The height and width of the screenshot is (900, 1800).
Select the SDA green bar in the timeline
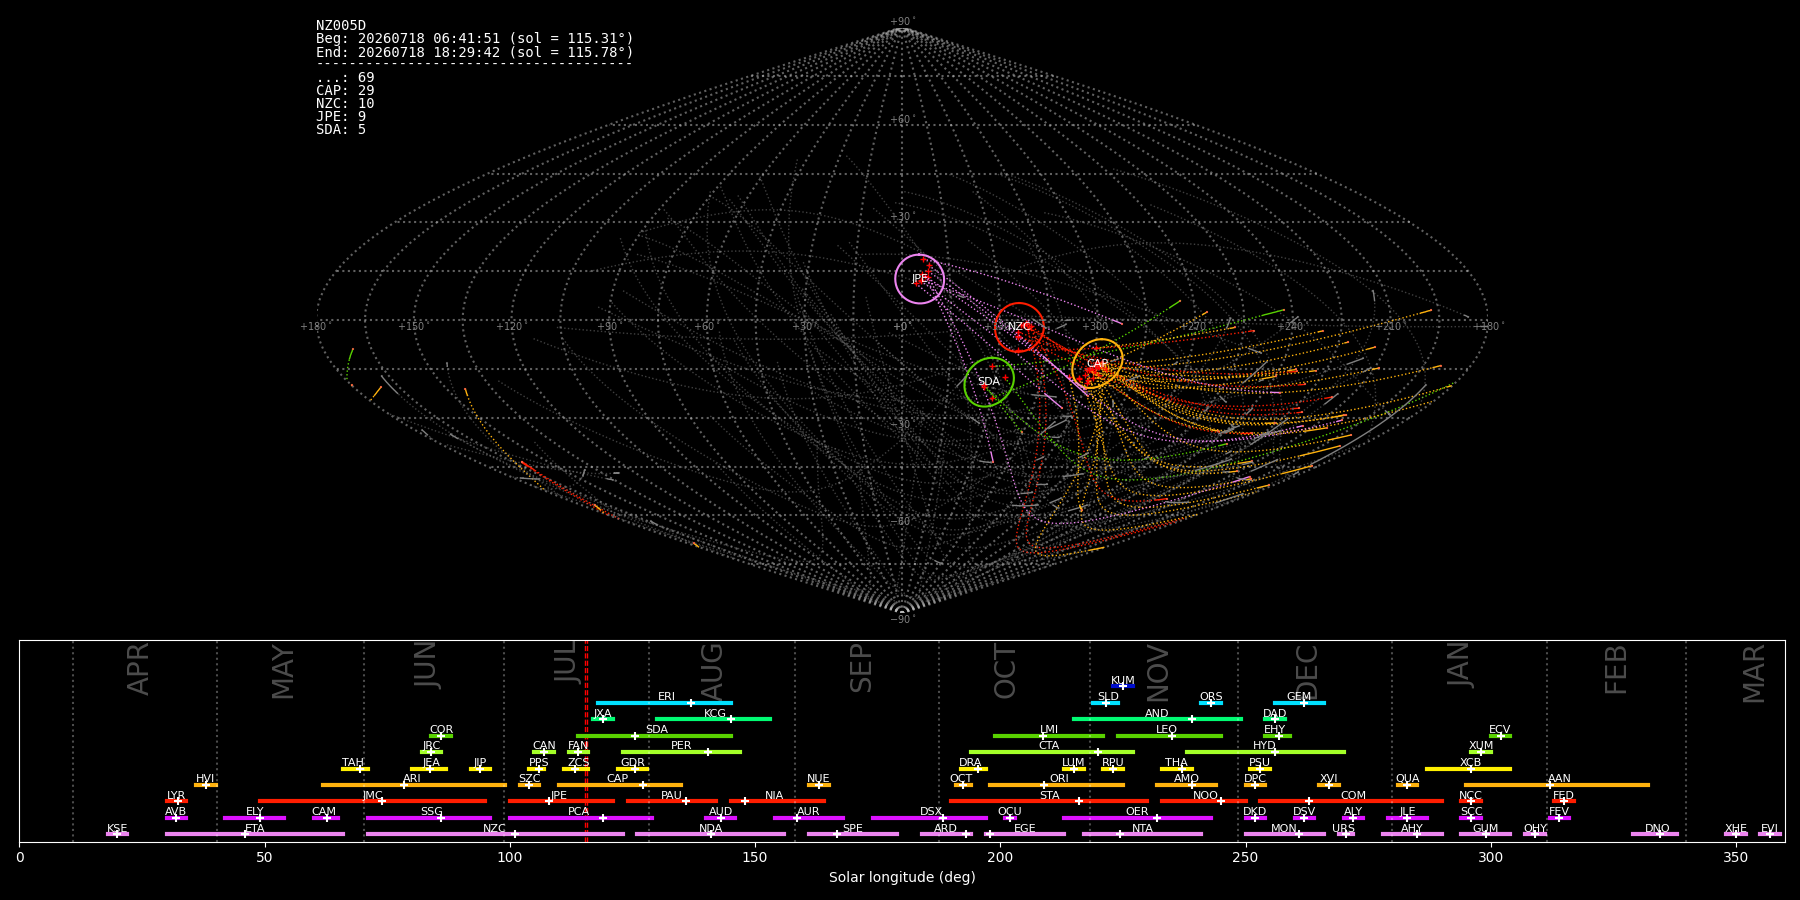[654, 736]
